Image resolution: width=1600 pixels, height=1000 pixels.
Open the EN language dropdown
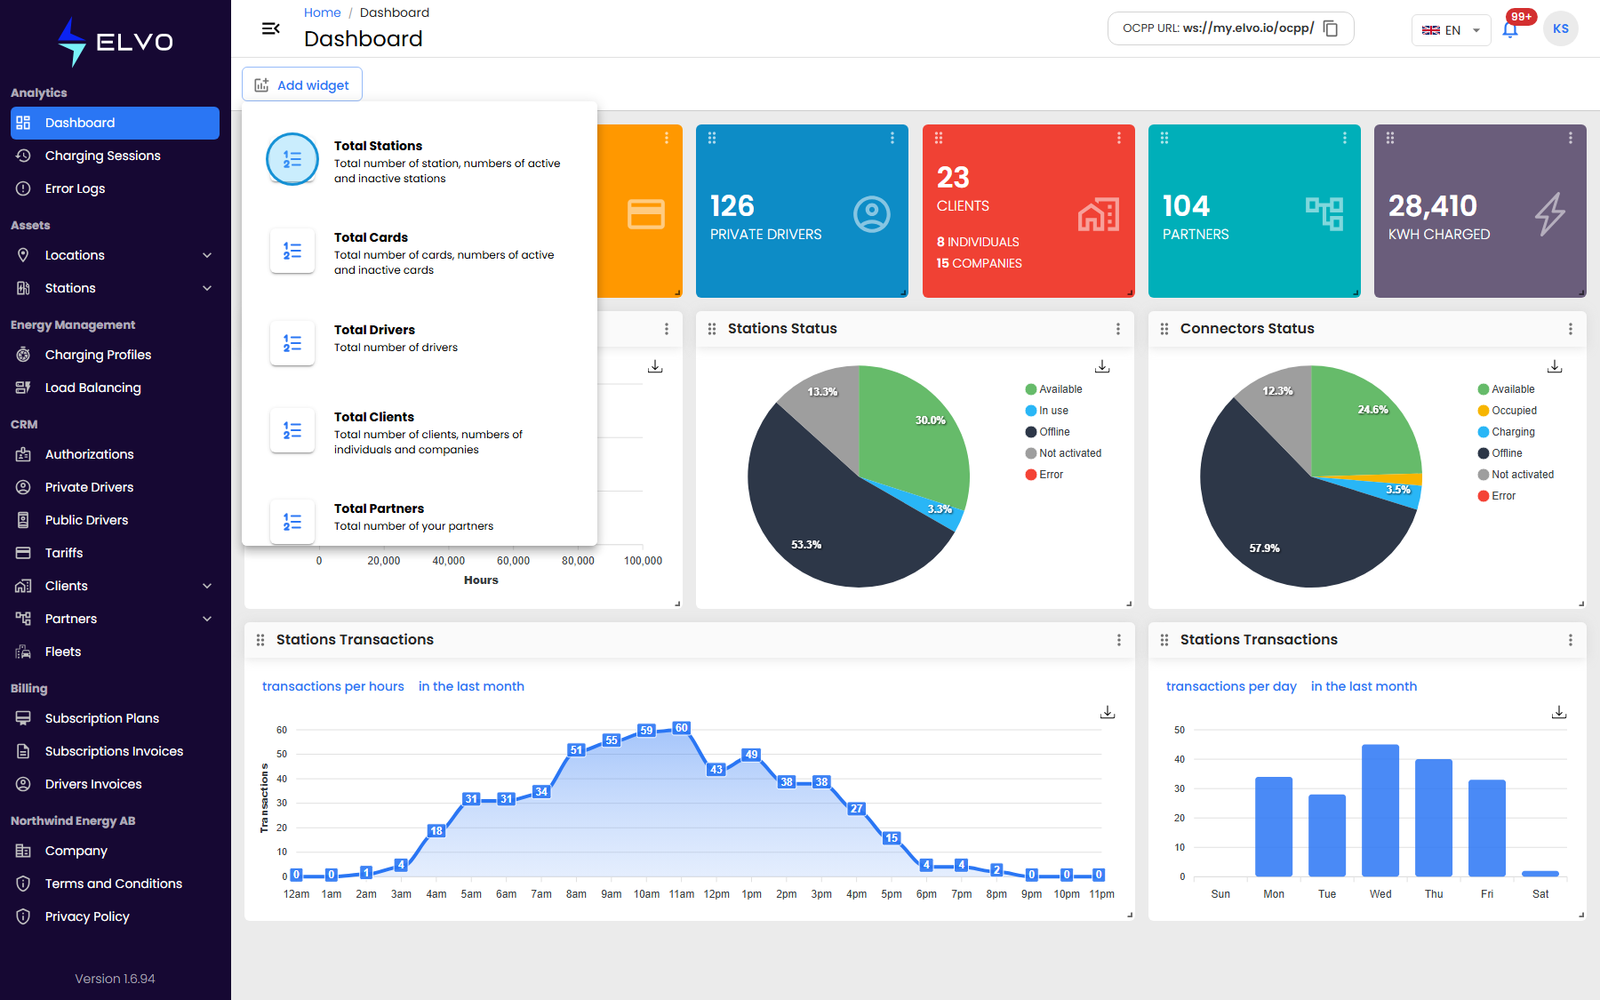[x=1451, y=30]
